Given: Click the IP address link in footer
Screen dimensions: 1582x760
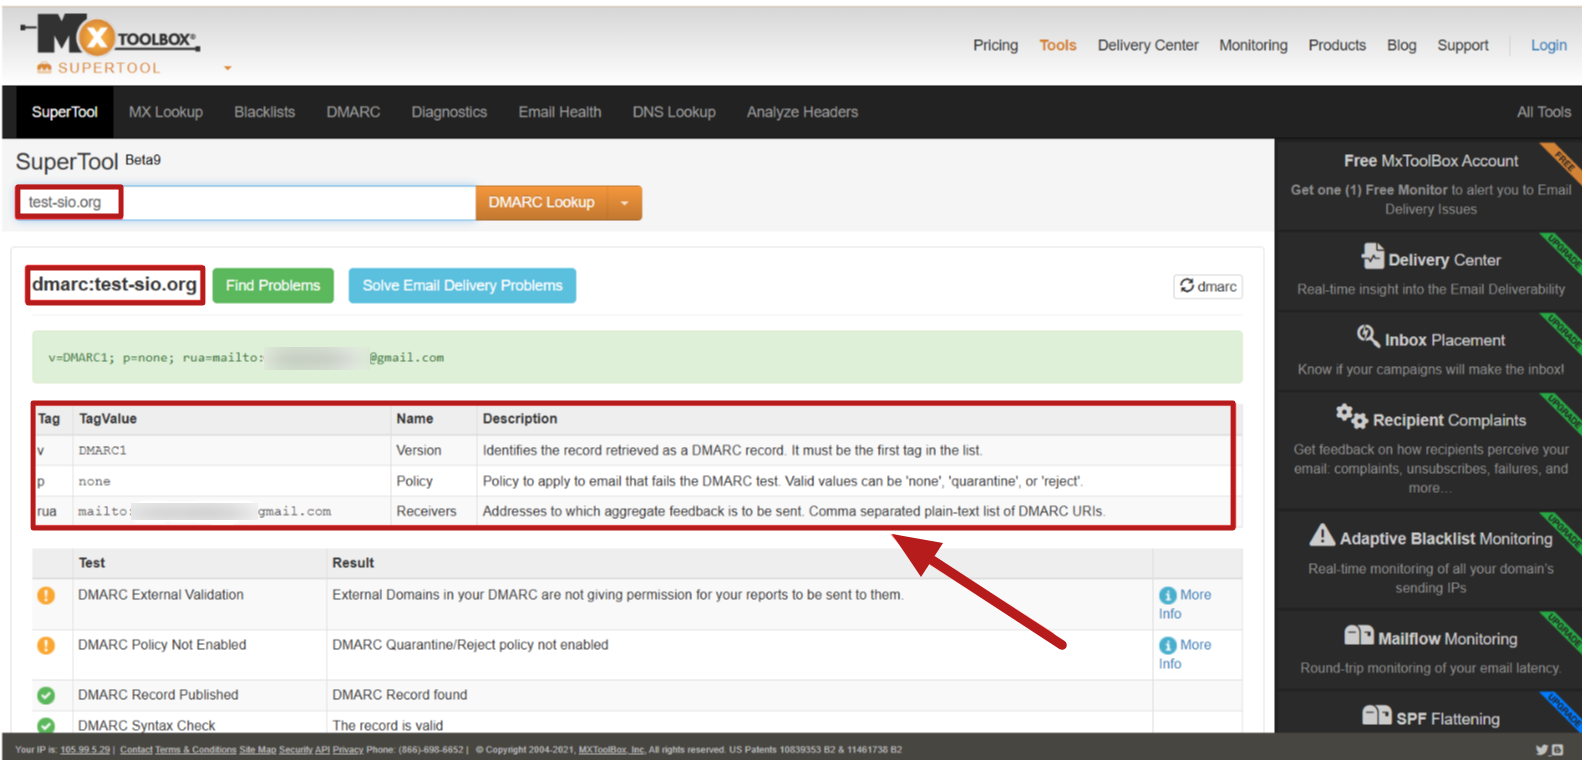Looking at the screenshot, I should (85, 749).
